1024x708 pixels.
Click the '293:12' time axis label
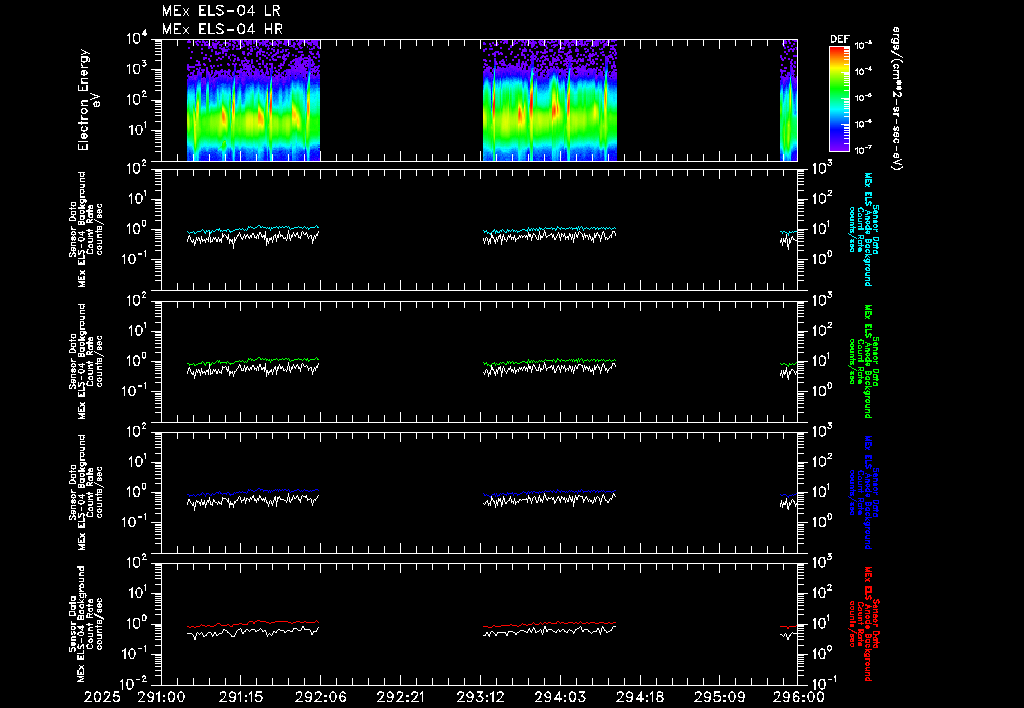[479, 698]
